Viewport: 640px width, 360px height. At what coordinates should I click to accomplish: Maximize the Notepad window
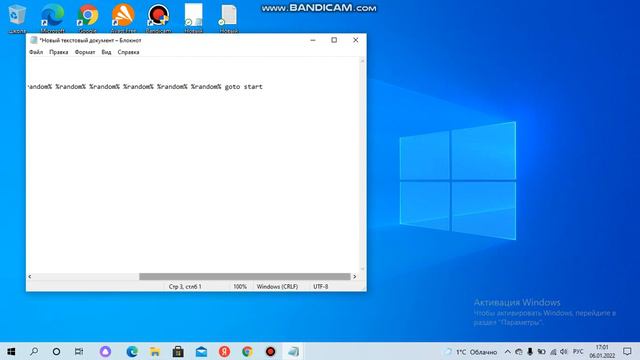tap(334, 40)
